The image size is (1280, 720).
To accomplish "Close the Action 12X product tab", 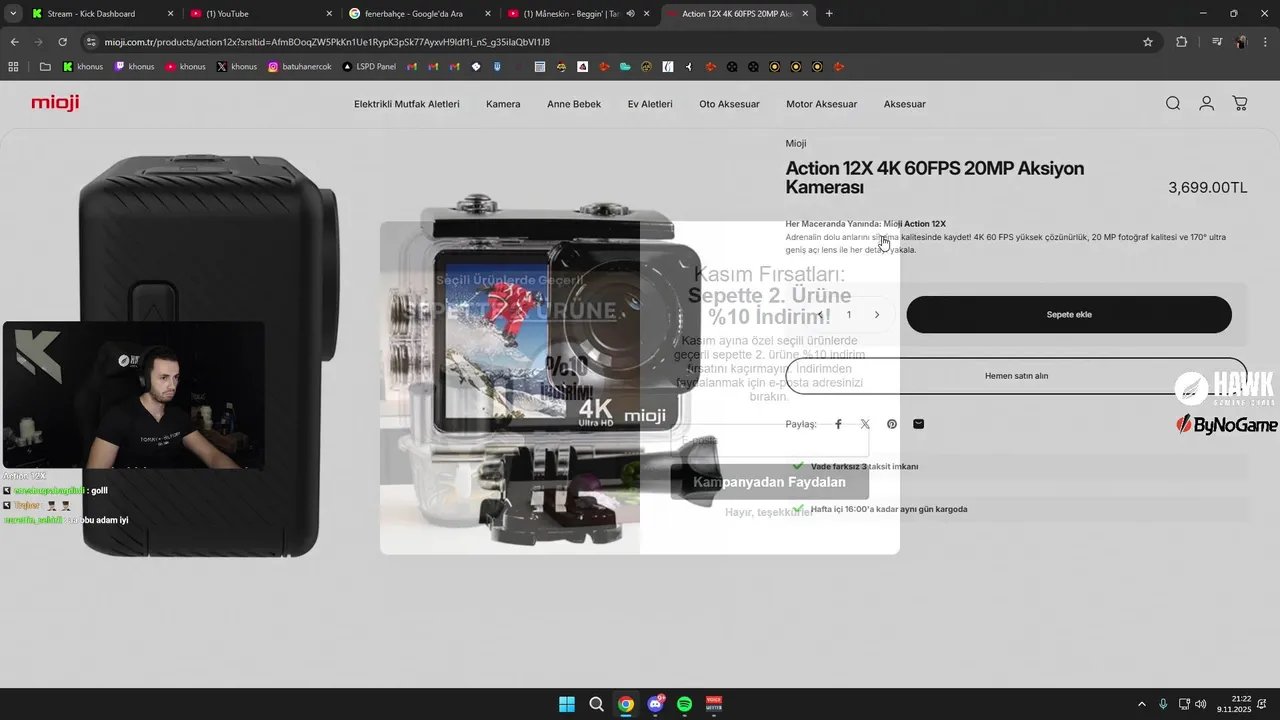I will pyautogui.click(x=806, y=14).
